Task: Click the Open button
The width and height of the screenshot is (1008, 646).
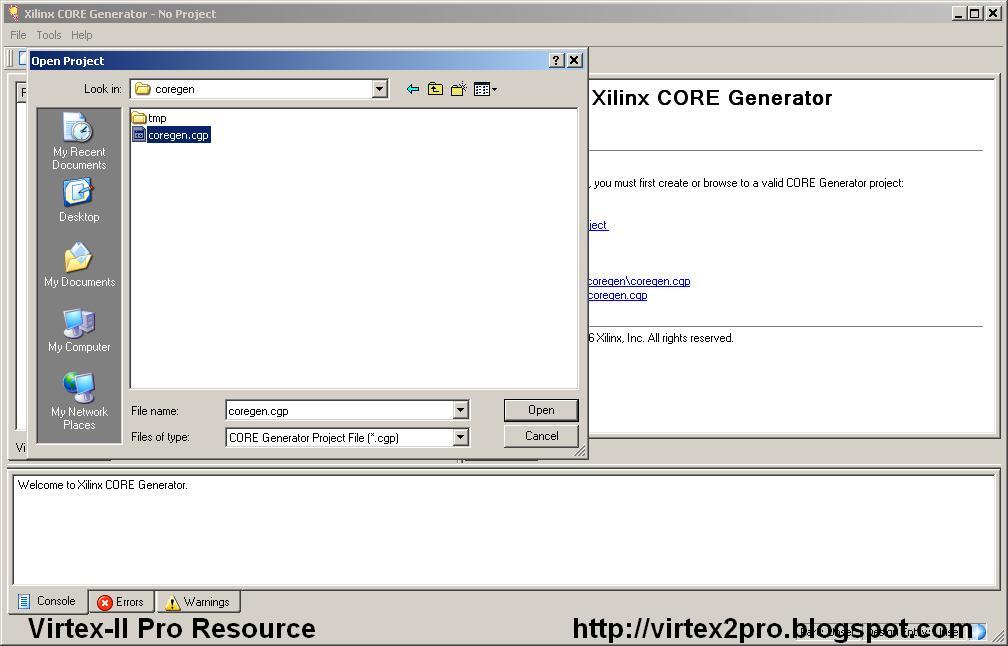Action: 541,410
